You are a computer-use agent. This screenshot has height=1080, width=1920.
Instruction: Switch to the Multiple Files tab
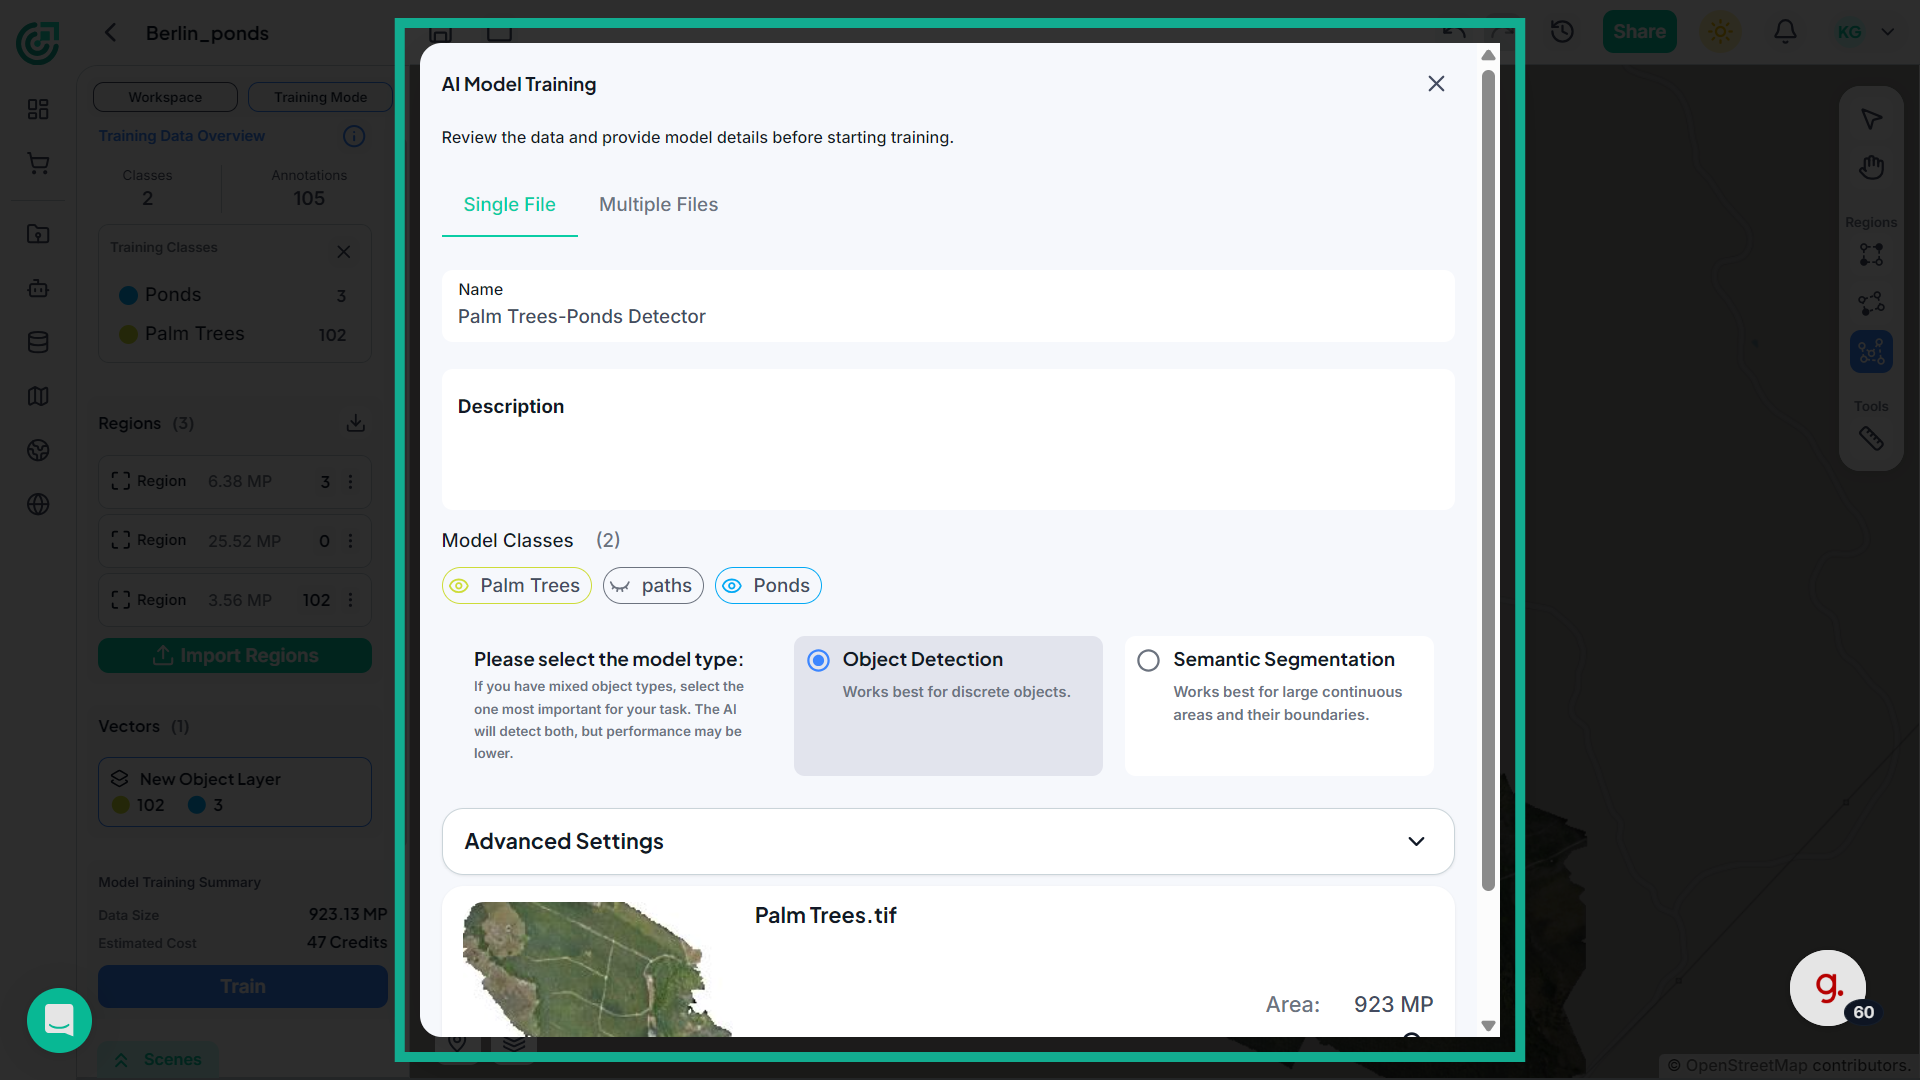point(658,204)
